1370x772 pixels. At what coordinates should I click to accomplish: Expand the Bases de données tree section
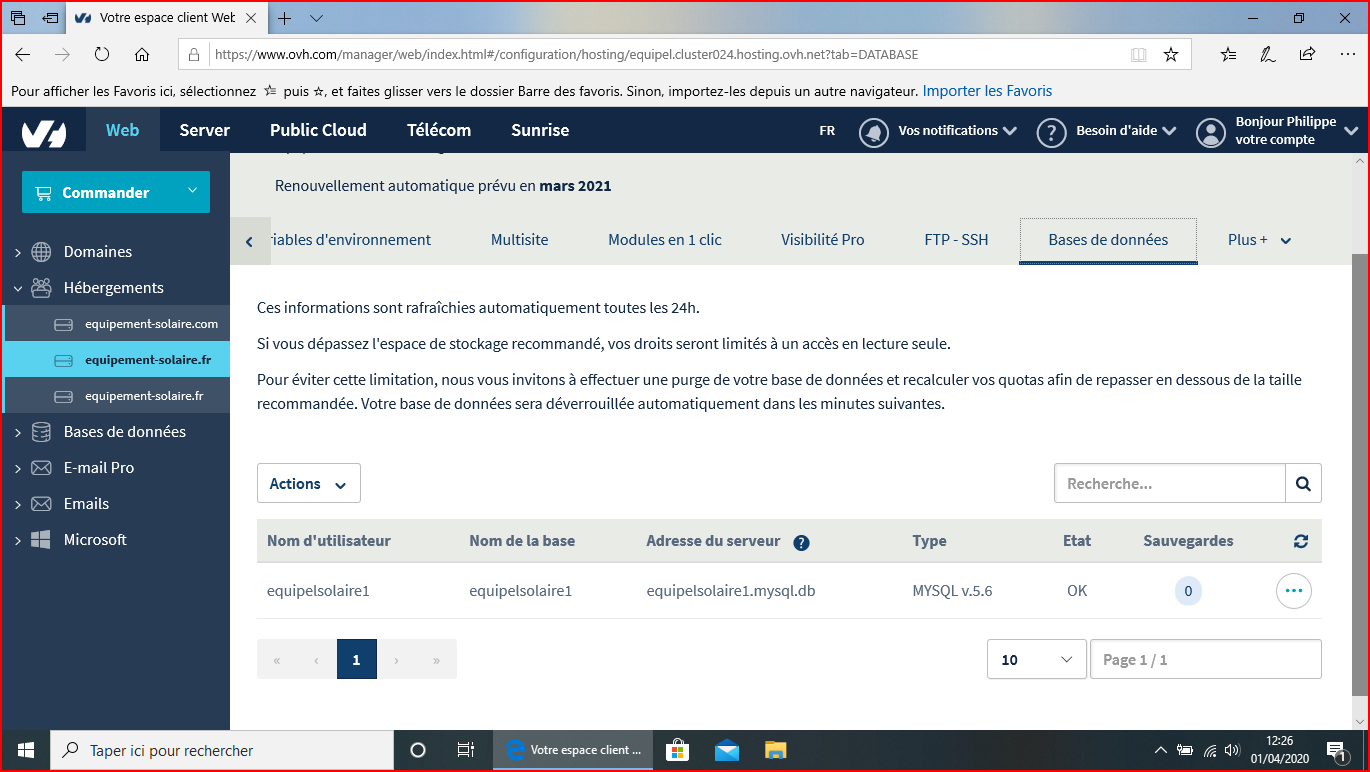coord(18,433)
